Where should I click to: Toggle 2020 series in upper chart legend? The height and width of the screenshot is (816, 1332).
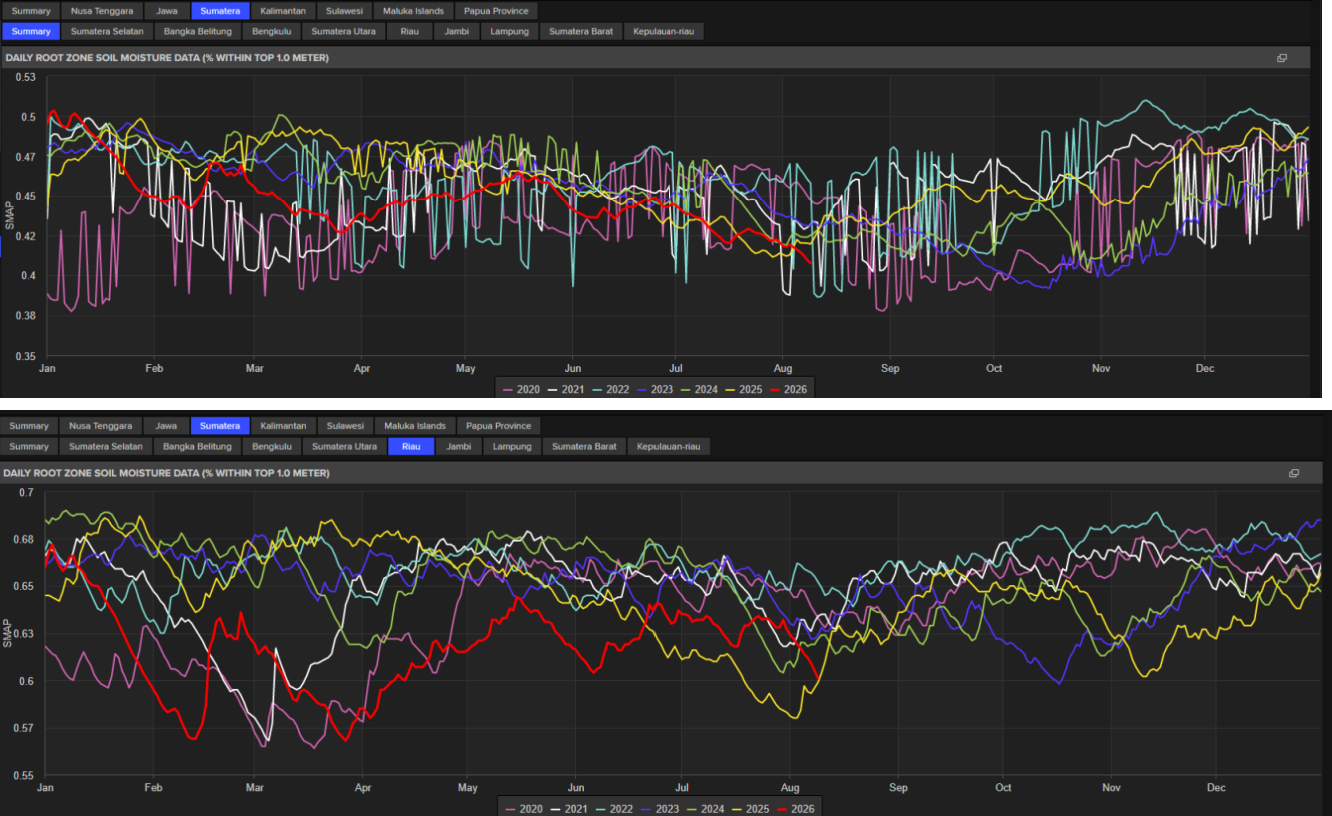click(521, 389)
